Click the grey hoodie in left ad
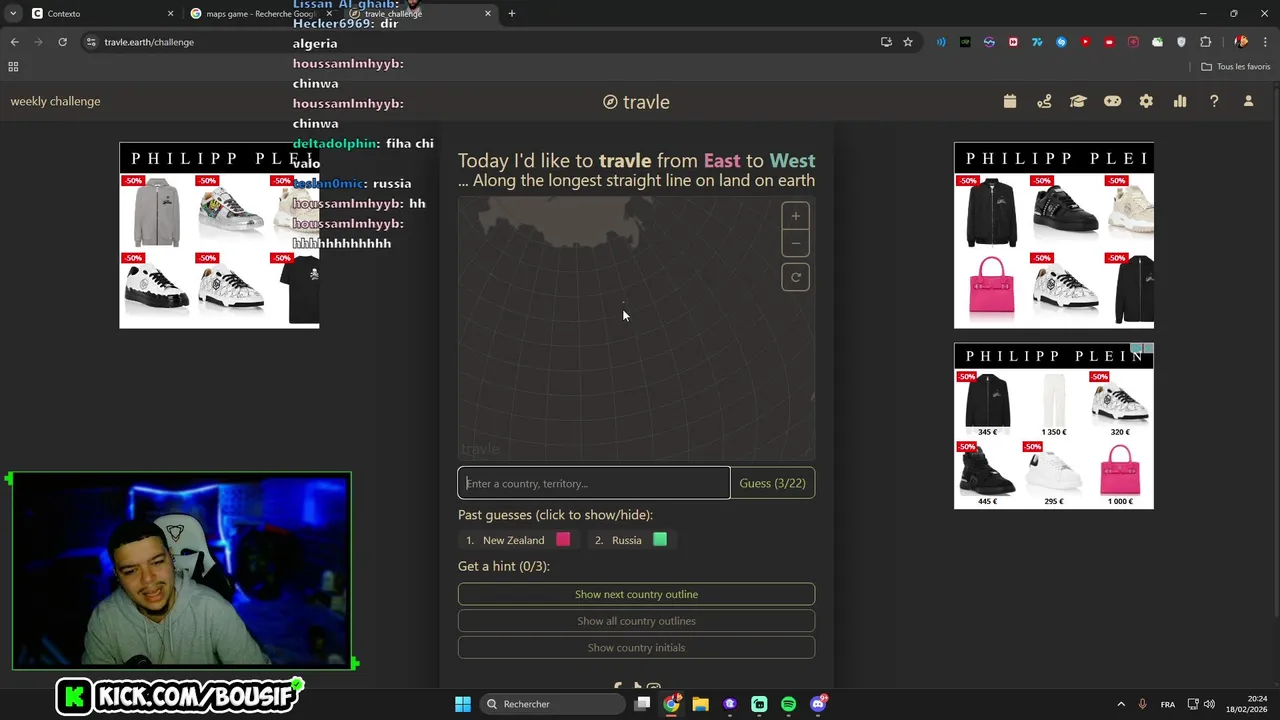 click(157, 211)
